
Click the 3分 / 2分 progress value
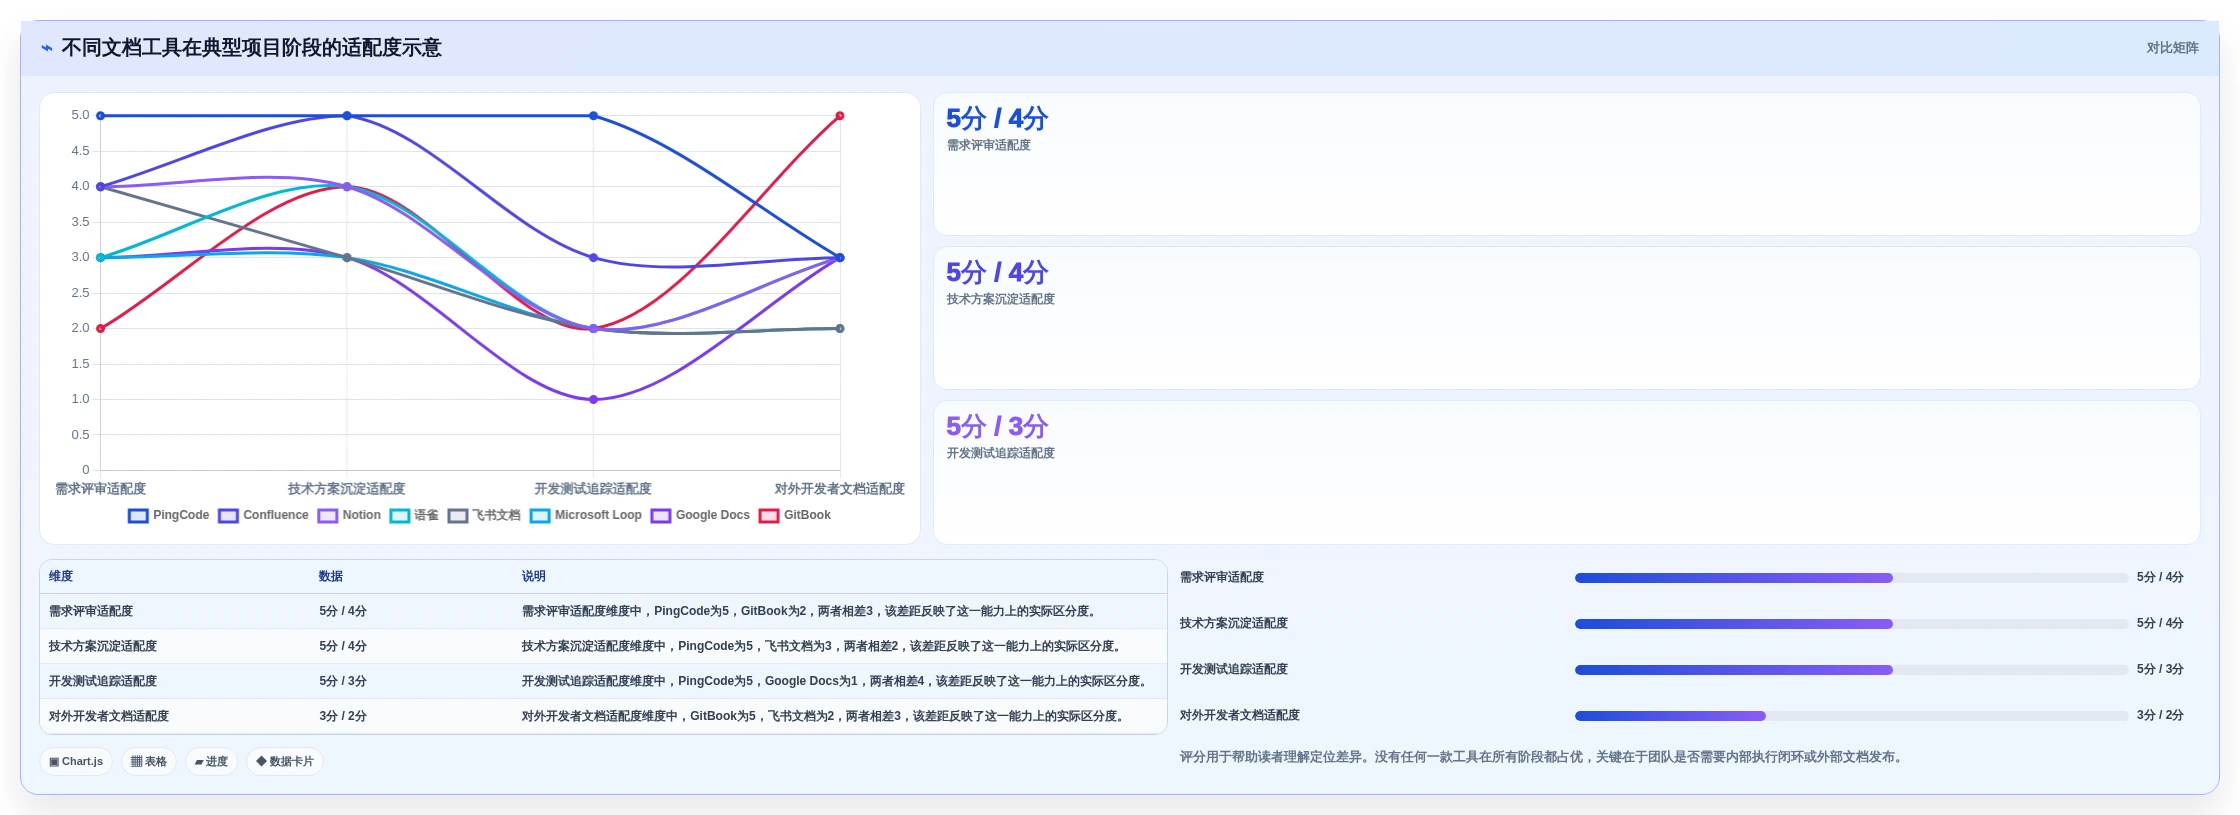2160,716
